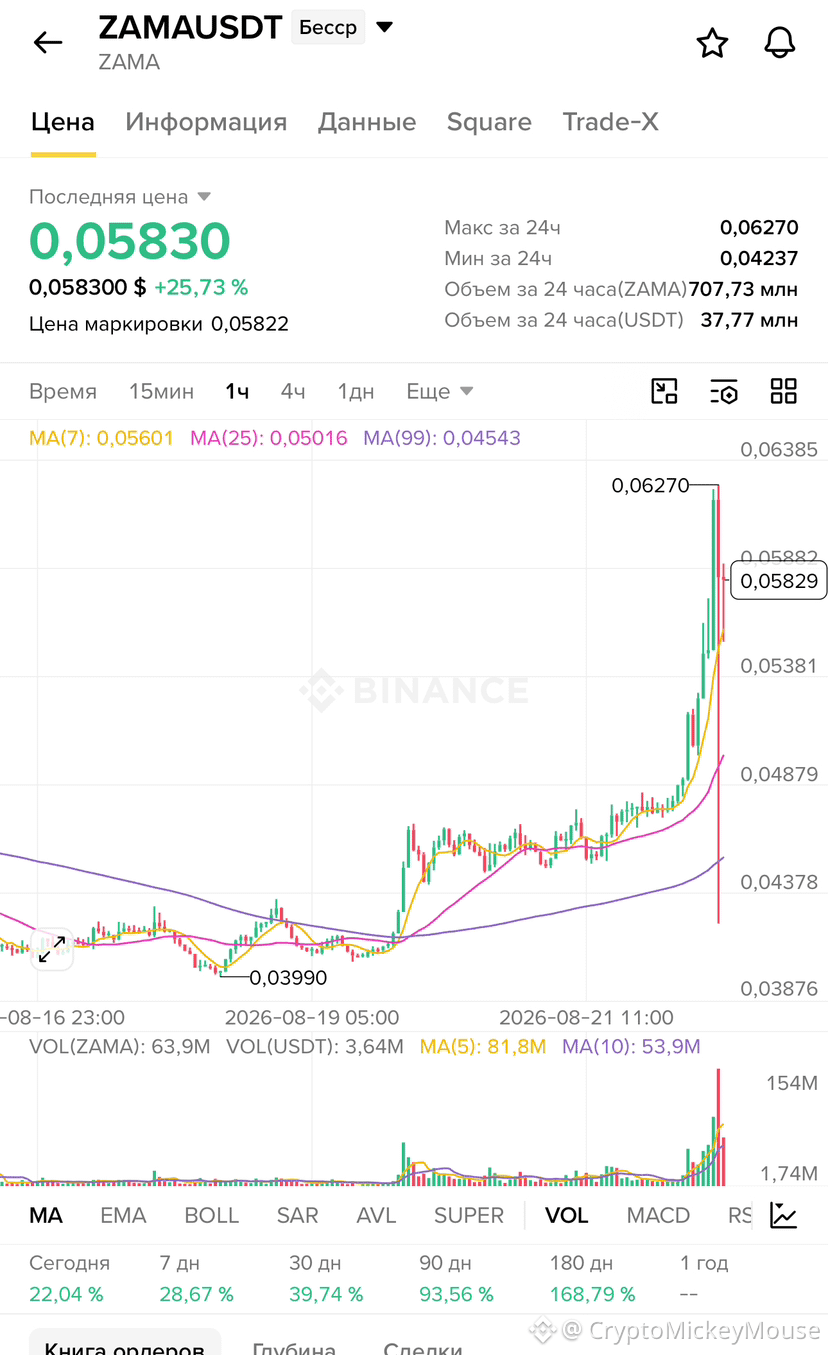Screen dimensions: 828x1355
Task: Open contract type dropdown arrow next to Бесср
Action: point(385,27)
